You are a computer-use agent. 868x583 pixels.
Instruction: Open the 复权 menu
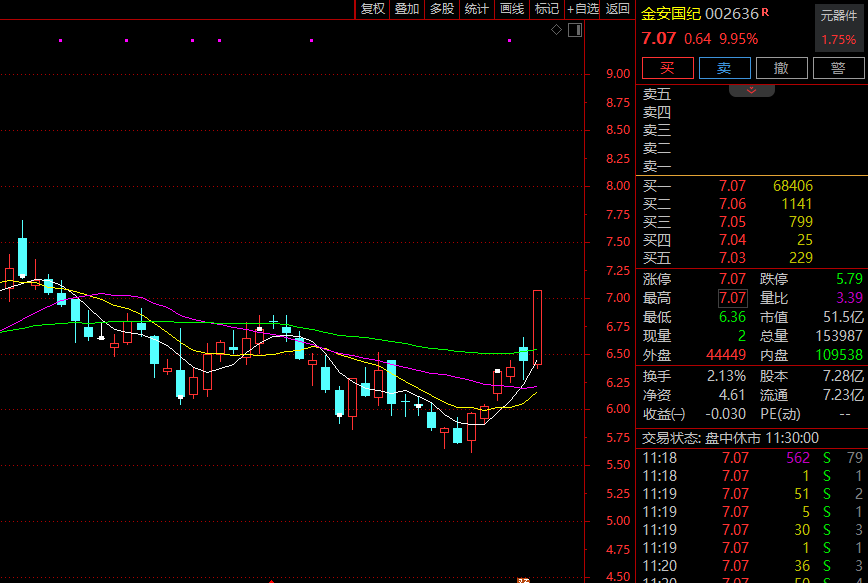click(x=372, y=9)
